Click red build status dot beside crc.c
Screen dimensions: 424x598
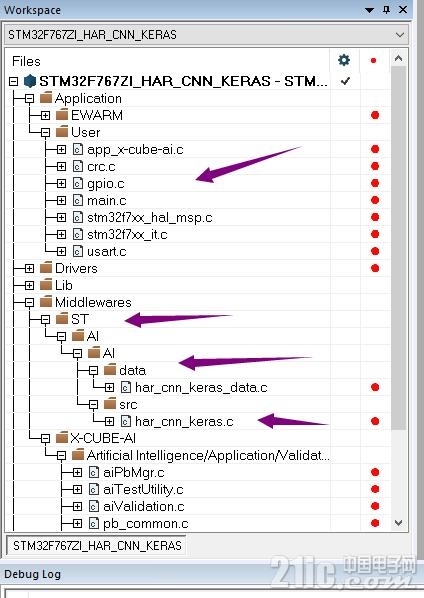(375, 166)
